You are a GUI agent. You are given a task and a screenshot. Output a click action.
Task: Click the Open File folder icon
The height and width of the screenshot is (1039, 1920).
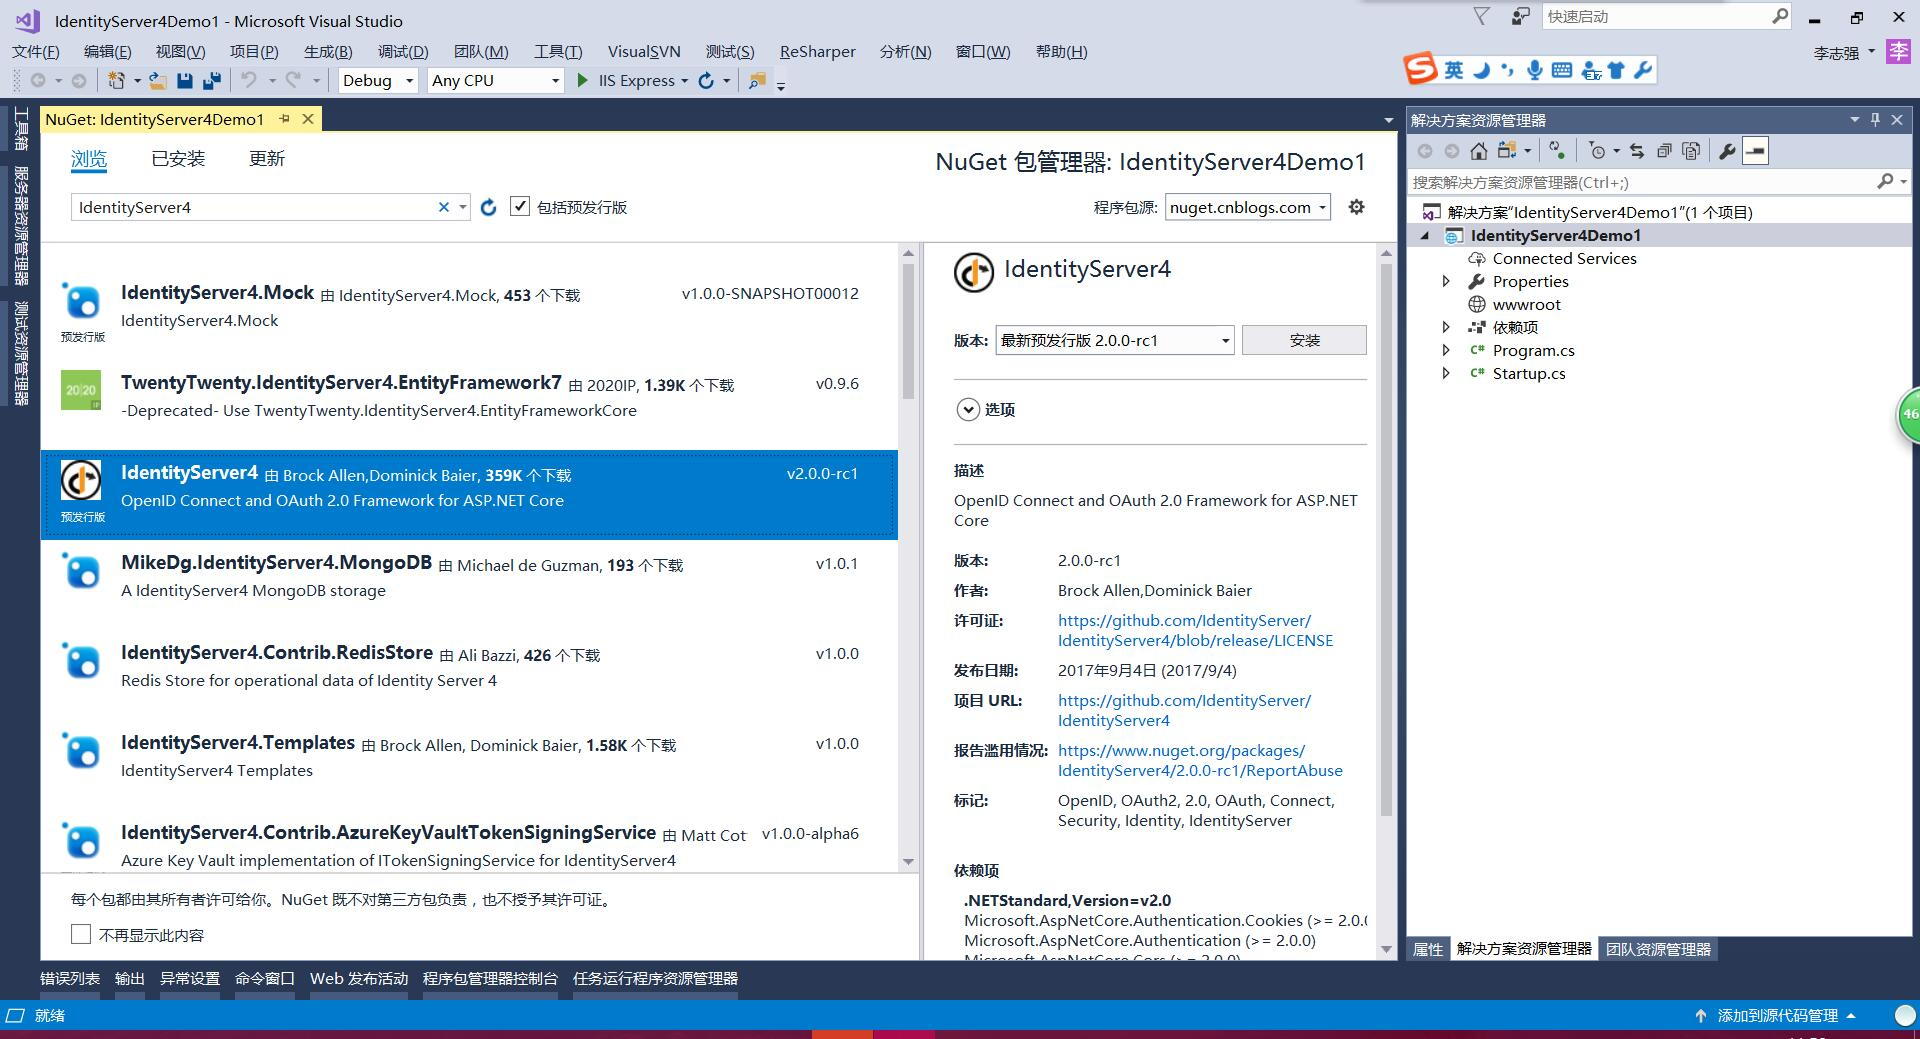(x=157, y=80)
